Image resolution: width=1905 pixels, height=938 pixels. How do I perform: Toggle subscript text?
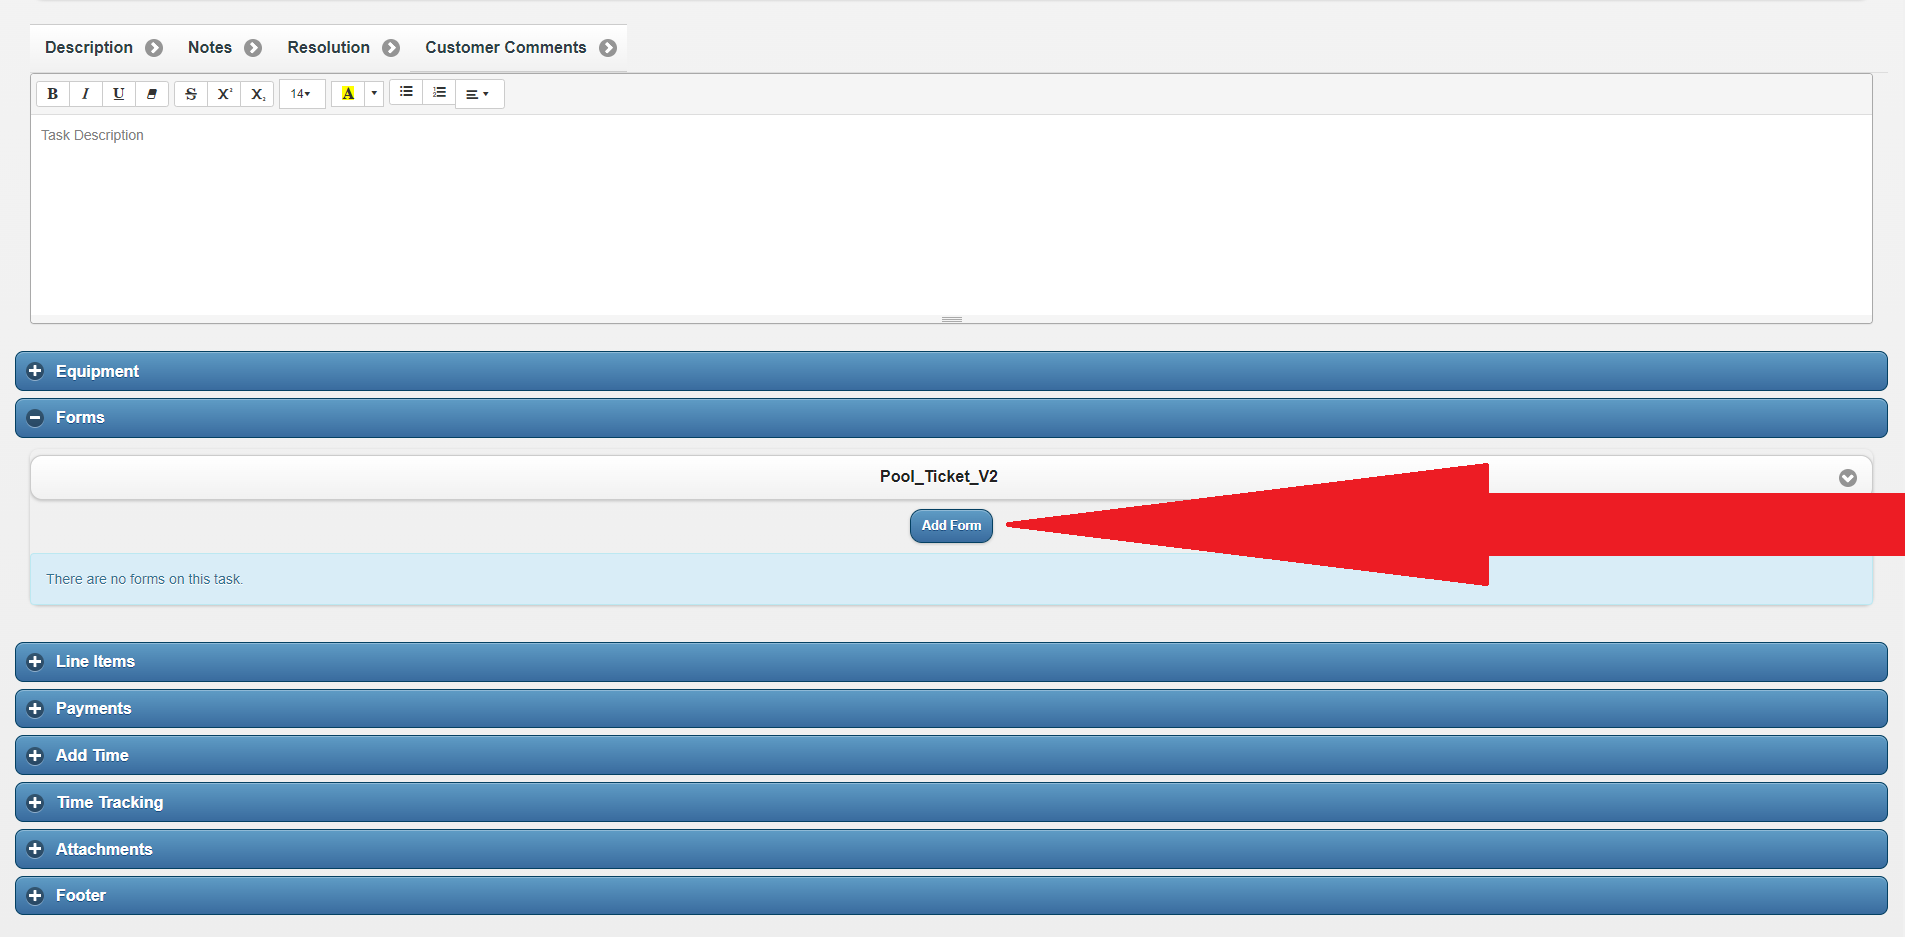click(258, 94)
